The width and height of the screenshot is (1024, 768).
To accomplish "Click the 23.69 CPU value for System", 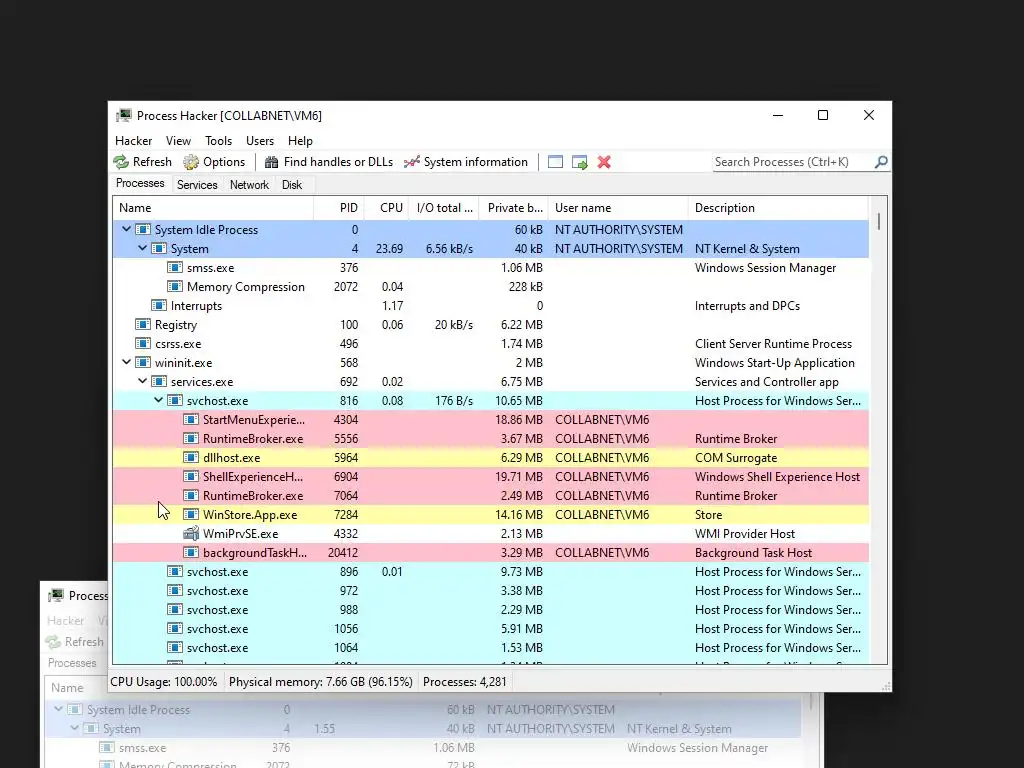I will [389, 249].
